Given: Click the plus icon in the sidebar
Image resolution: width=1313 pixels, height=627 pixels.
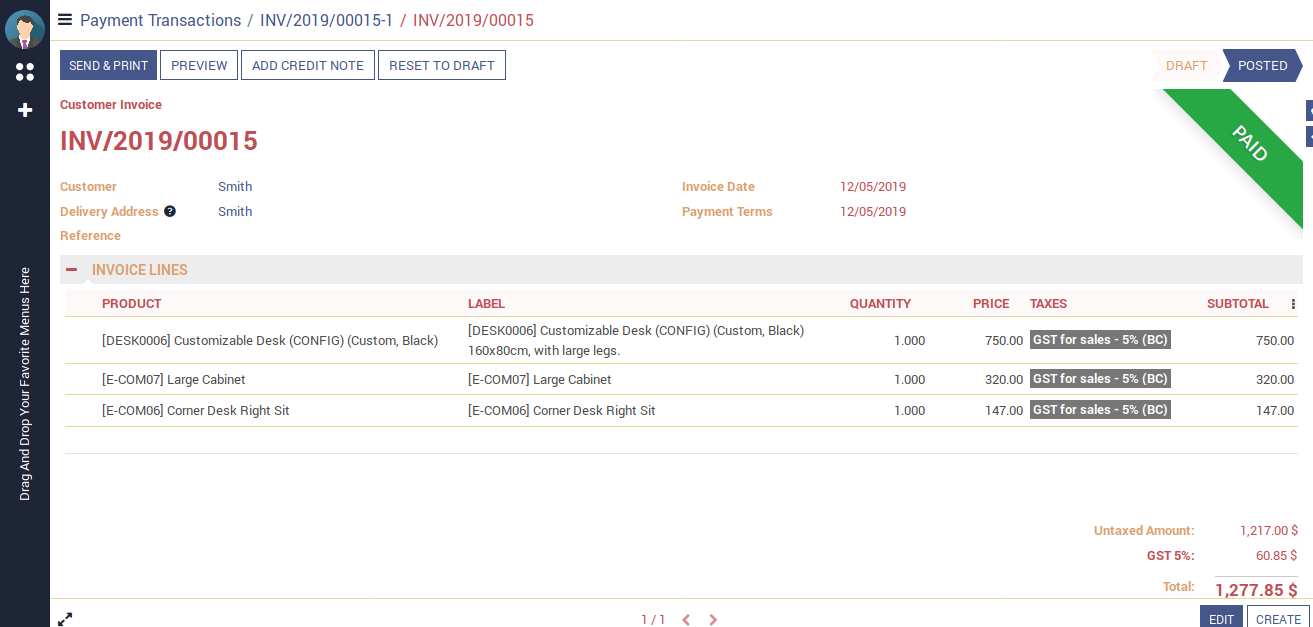Looking at the screenshot, I should click(25, 110).
